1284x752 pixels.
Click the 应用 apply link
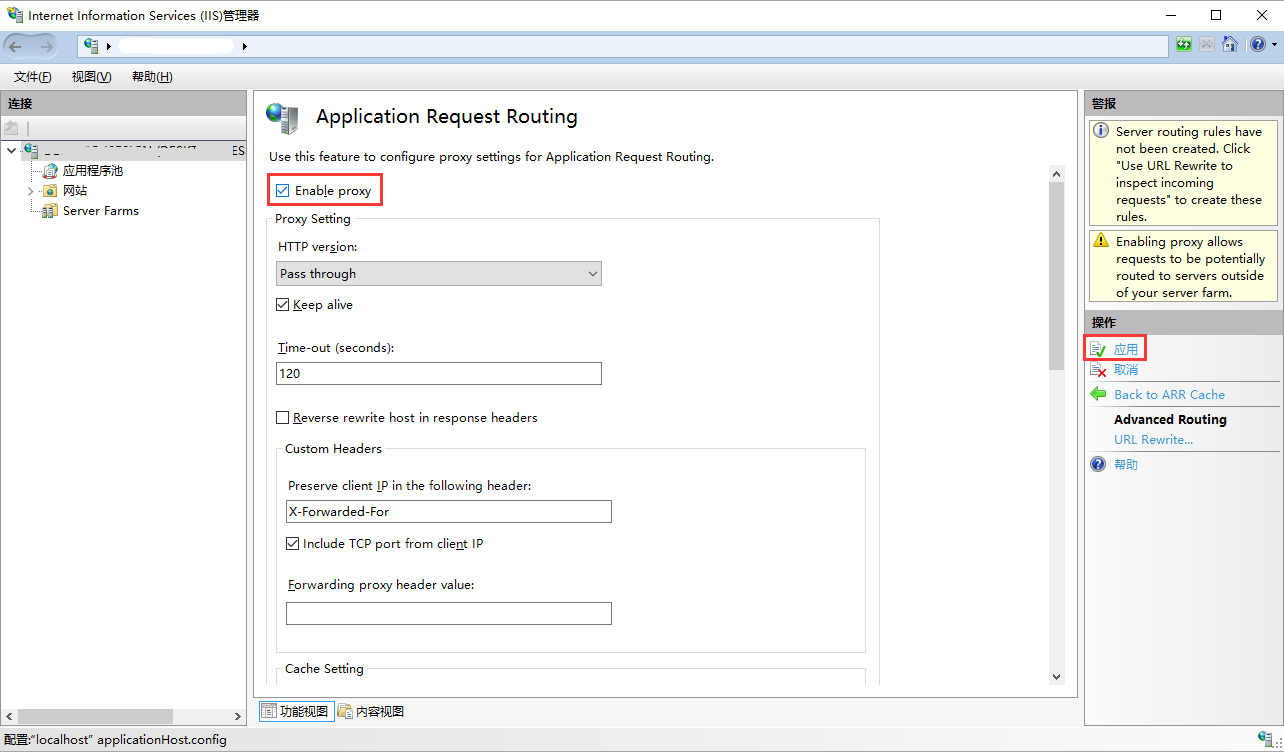pos(1126,350)
